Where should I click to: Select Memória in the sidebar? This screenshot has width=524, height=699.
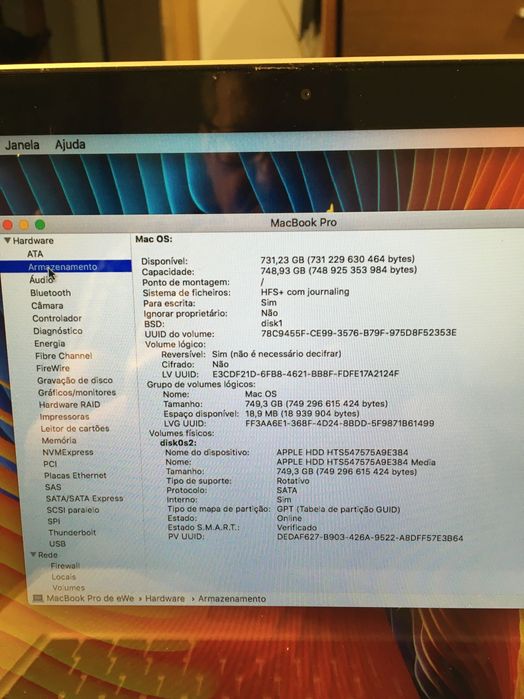pyautogui.click(x=59, y=440)
